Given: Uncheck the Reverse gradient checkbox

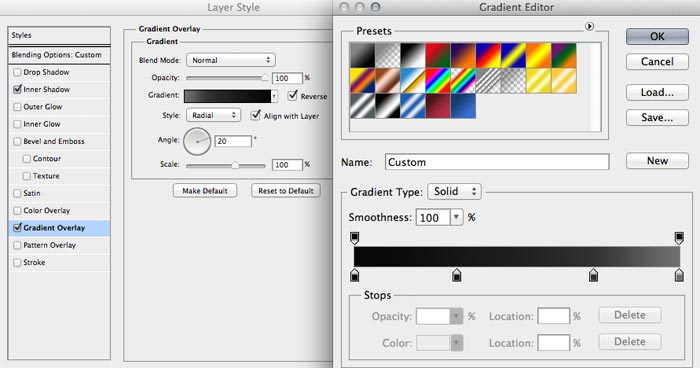Looking at the screenshot, I should (293, 95).
